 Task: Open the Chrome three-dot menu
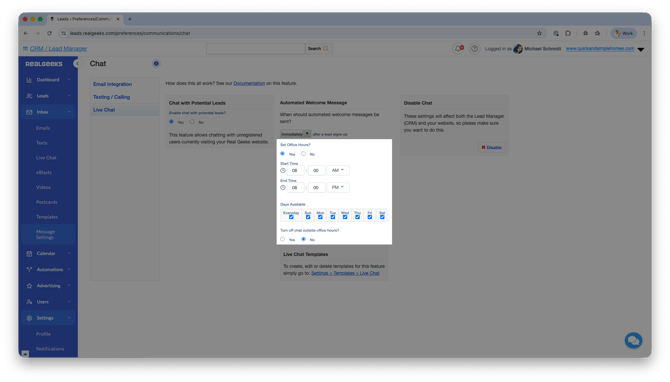pyautogui.click(x=644, y=33)
